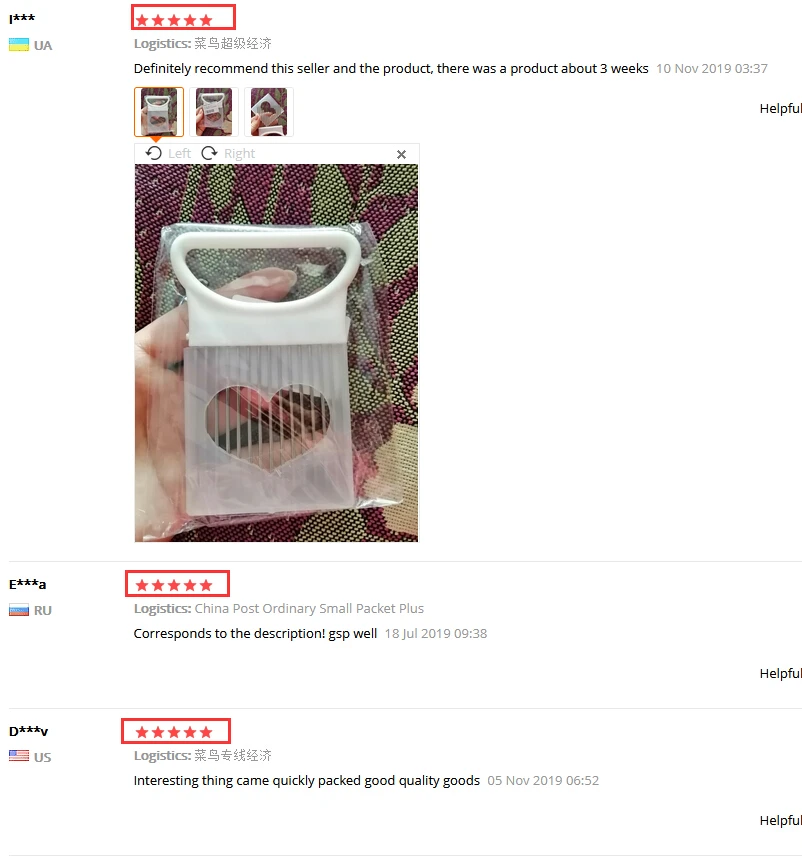This screenshot has width=802, height=856.
Task: Open the third review photo thumbnail
Action: click(269, 112)
